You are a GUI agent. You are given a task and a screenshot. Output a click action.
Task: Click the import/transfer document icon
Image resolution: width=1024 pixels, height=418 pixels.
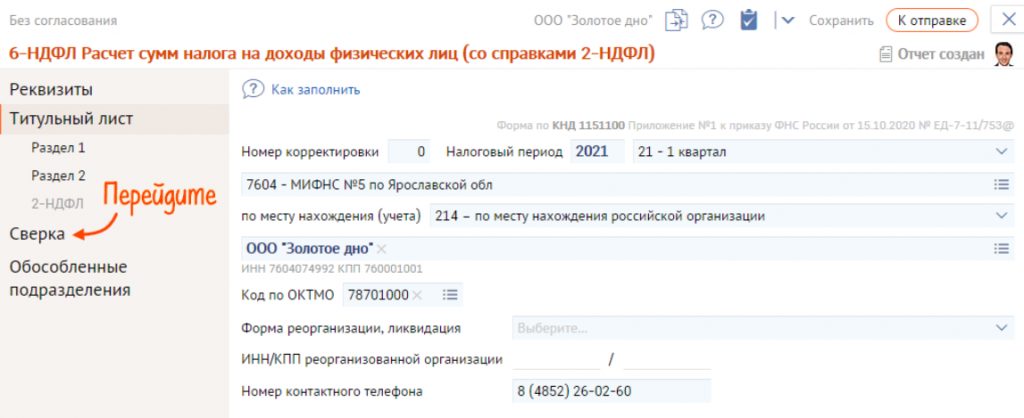679,20
